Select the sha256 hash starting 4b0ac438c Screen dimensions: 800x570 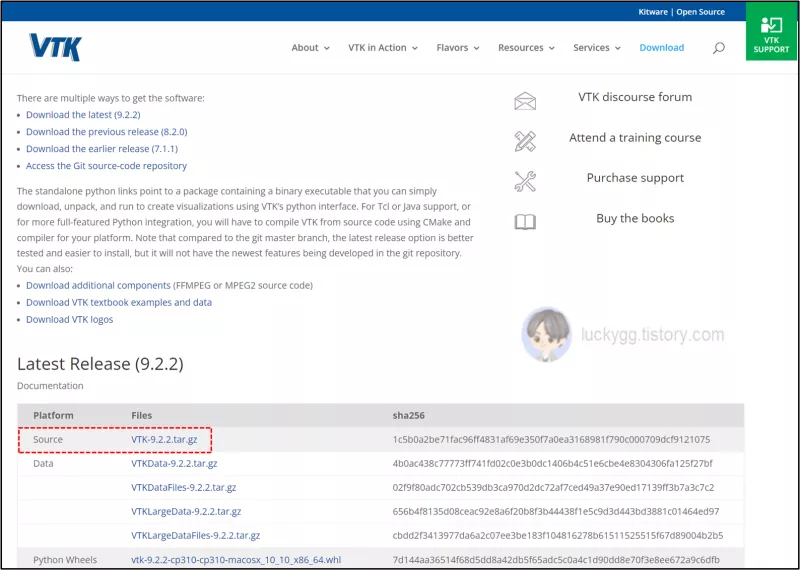point(553,463)
